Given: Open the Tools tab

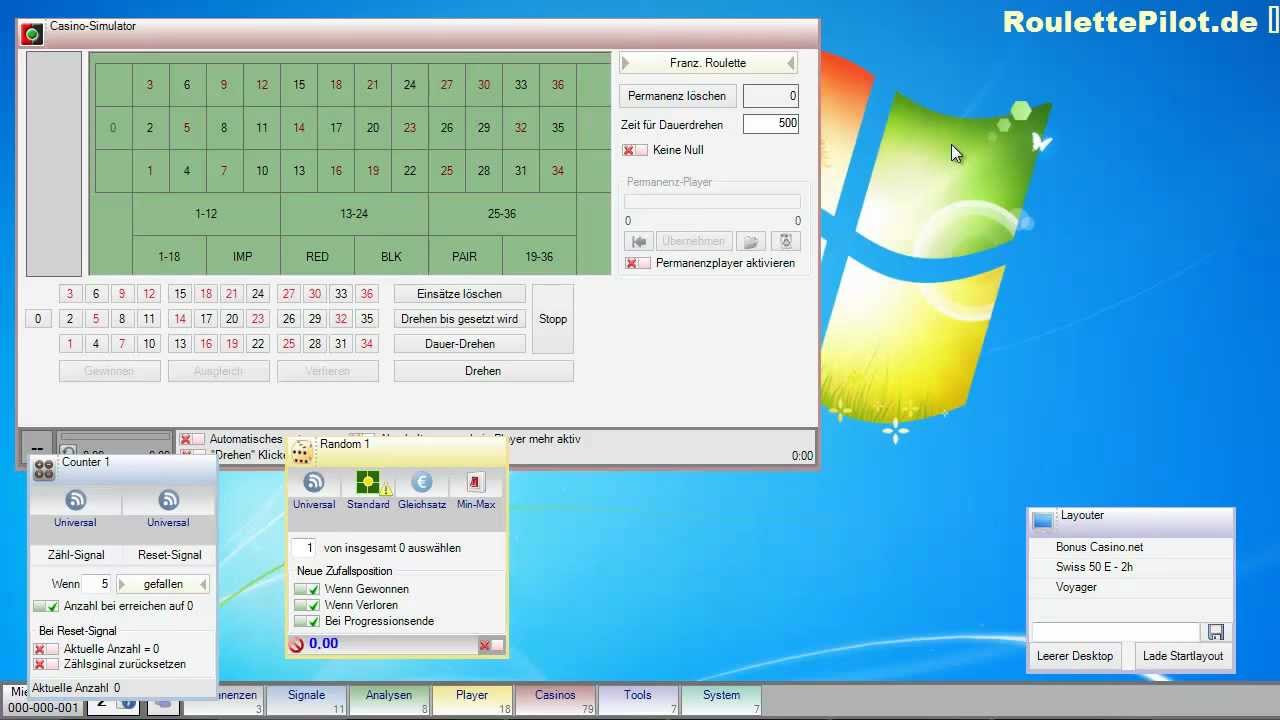Looking at the screenshot, I should pos(638,701).
